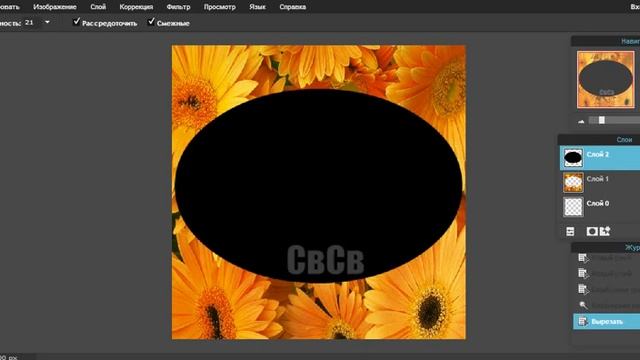Create a new layer with the plus icon
This screenshot has height=360, width=640.
click(604, 231)
